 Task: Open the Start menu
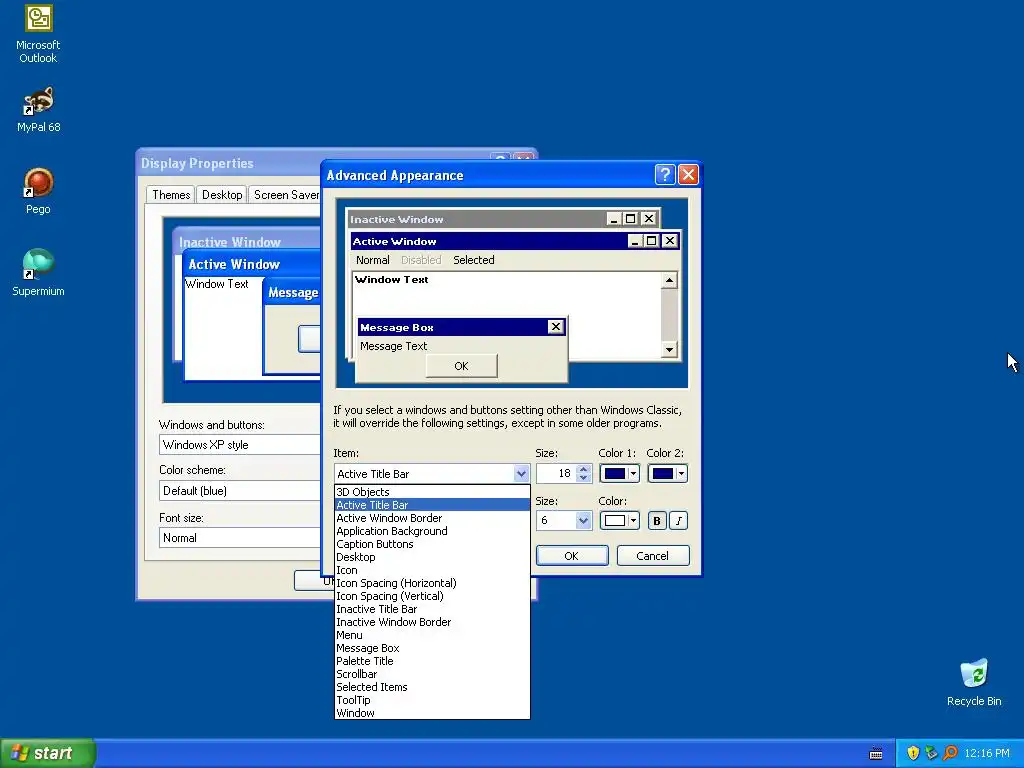[48, 753]
